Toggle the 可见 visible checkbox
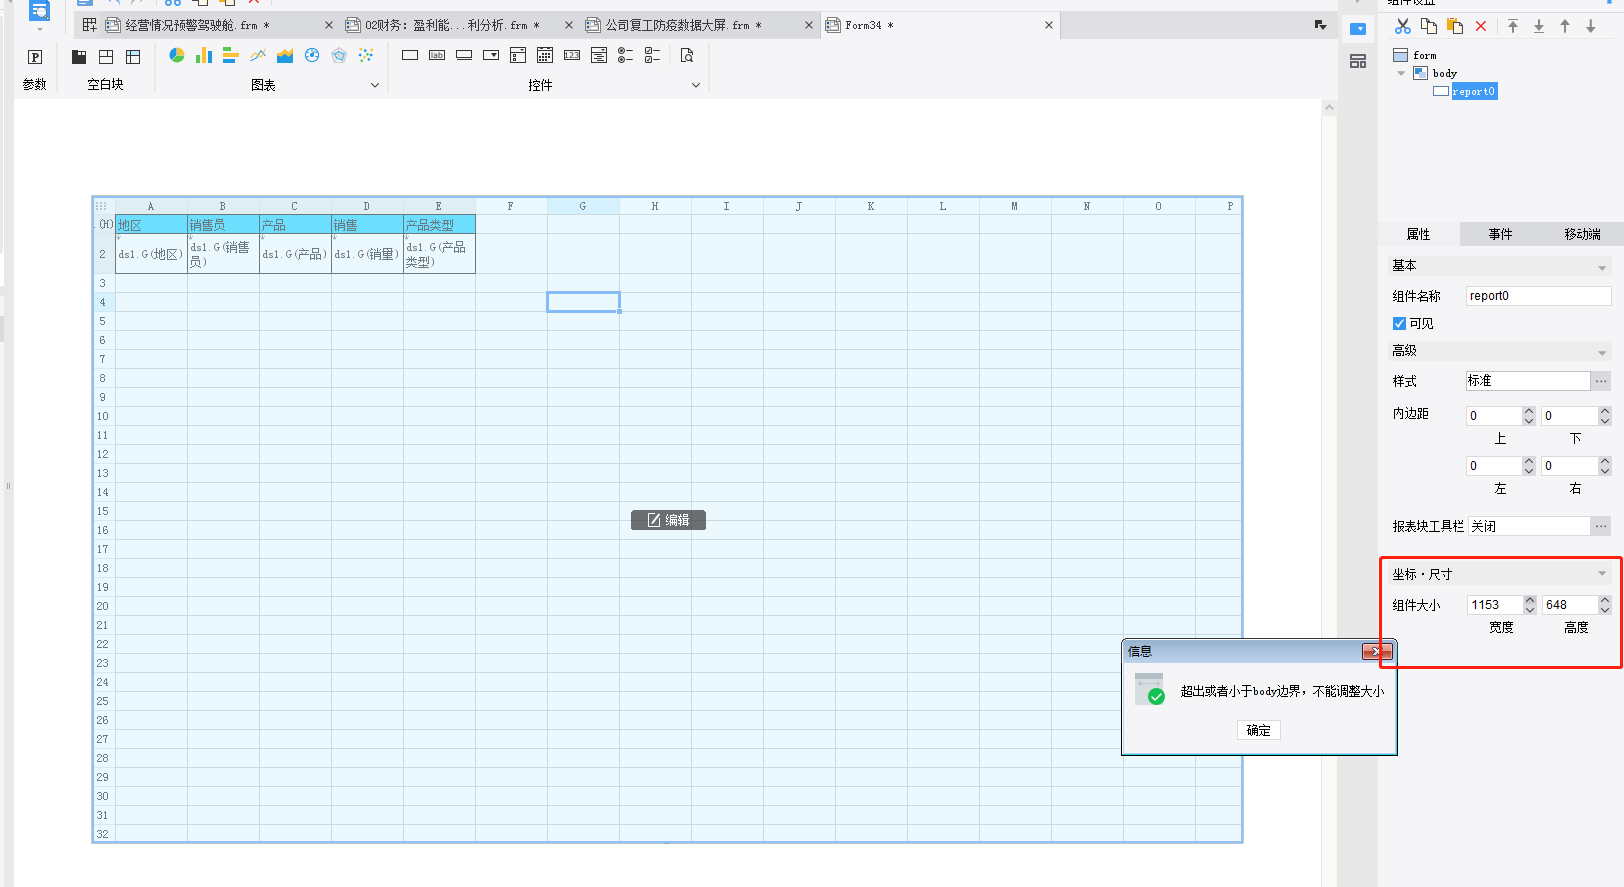The height and width of the screenshot is (887, 1624). (1399, 323)
